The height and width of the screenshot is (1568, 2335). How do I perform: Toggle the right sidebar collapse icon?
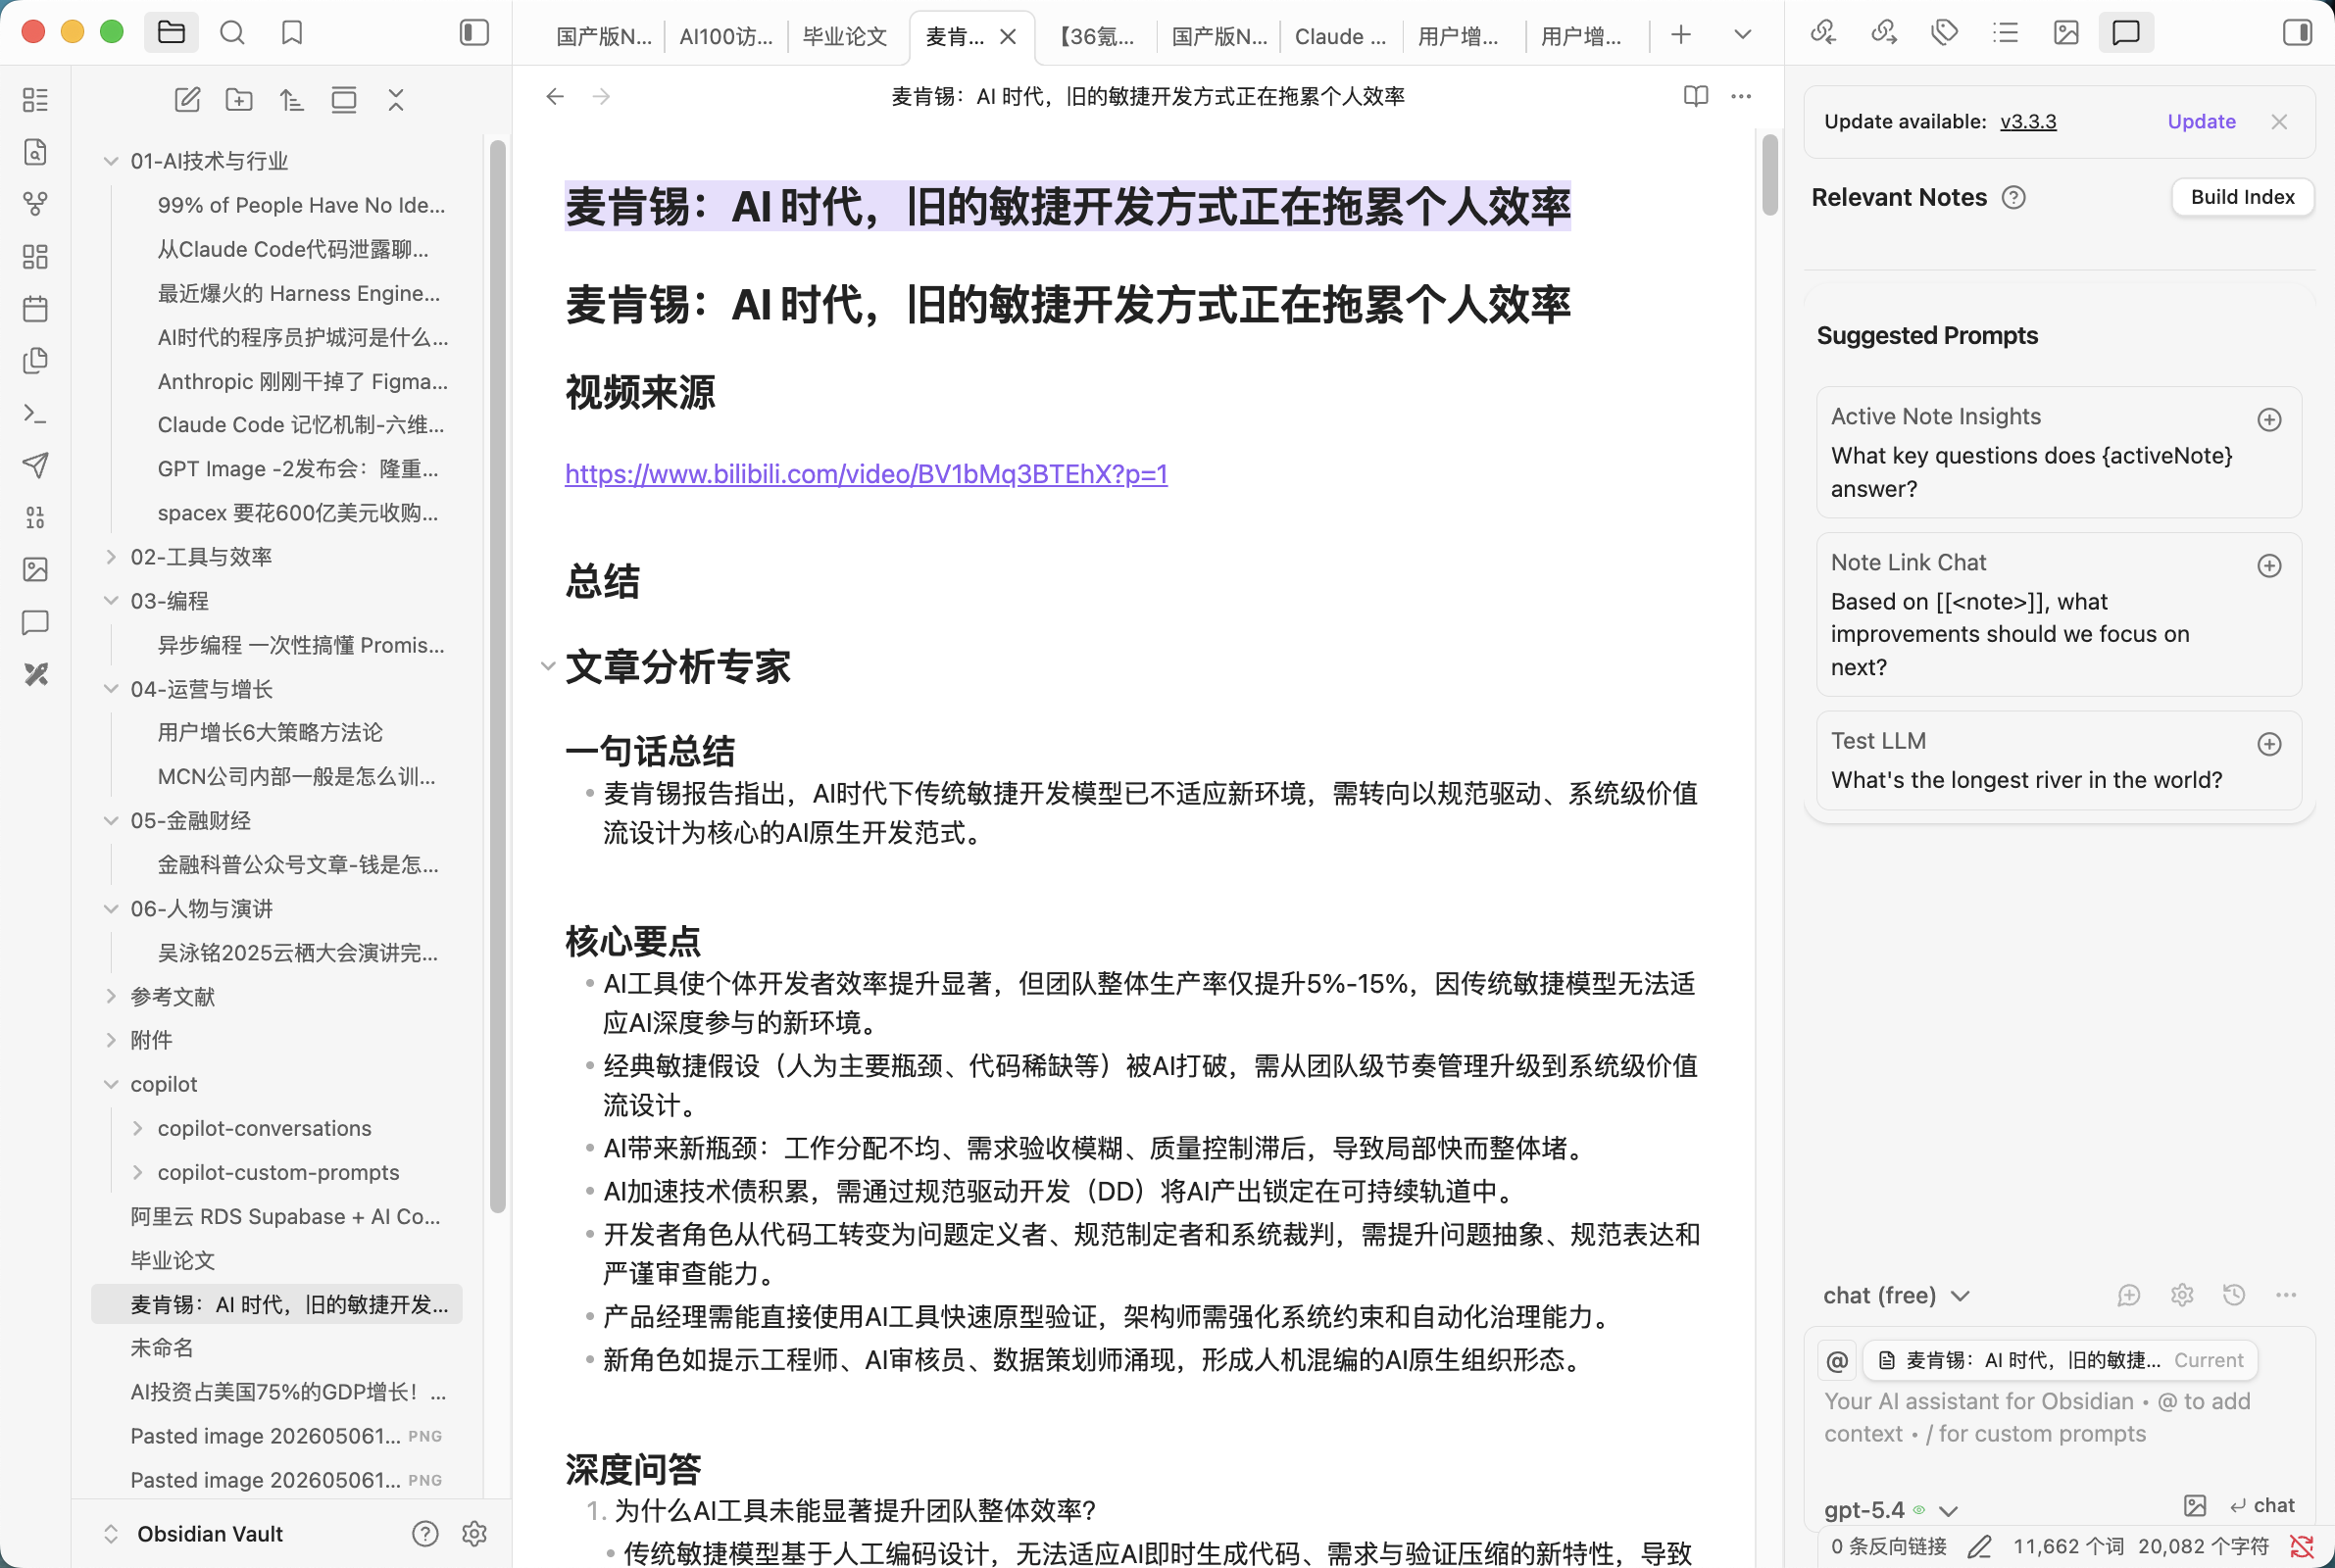2298,33
